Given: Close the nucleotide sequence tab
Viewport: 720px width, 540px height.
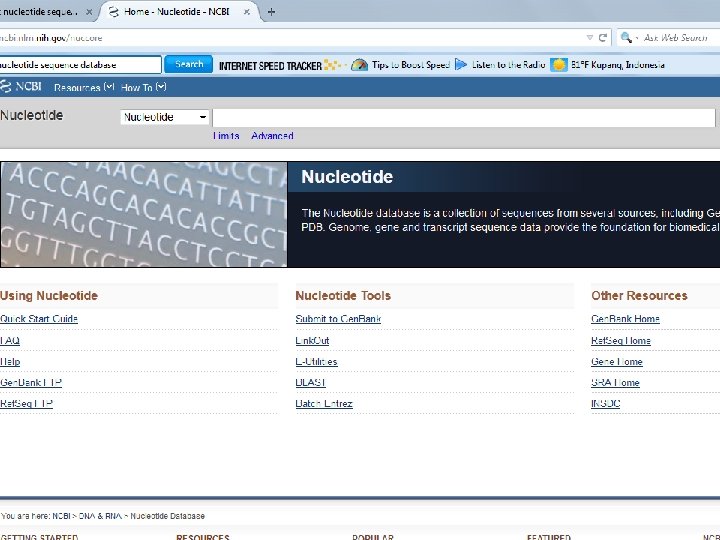Looking at the screenshot, I should 89,12.
